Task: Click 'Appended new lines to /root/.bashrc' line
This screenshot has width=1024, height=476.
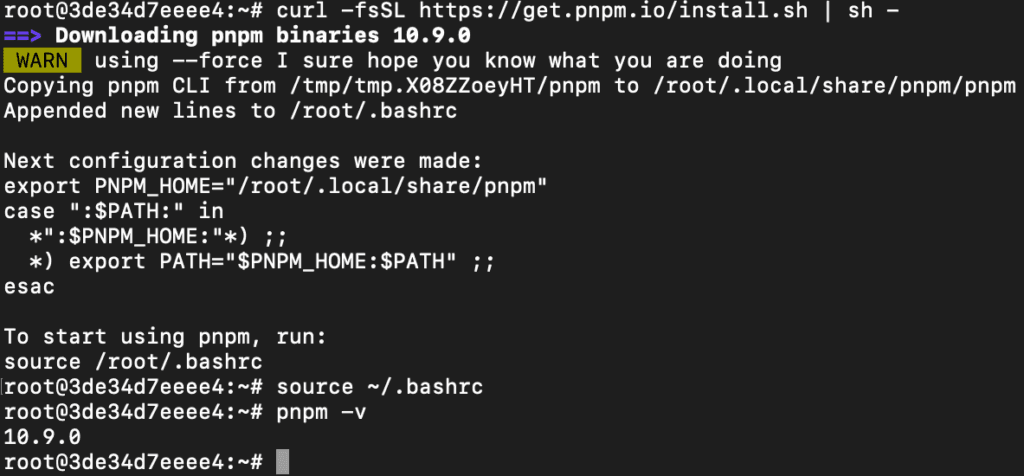Action: tap(231, 111)
